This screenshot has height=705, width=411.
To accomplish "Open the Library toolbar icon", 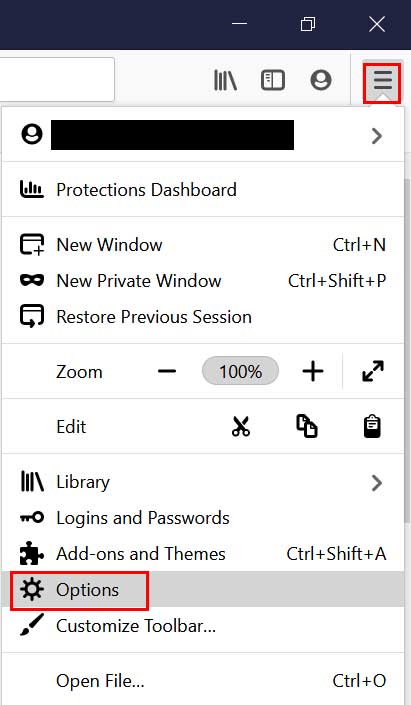I will pyautogui.click(x=225, y=80).
